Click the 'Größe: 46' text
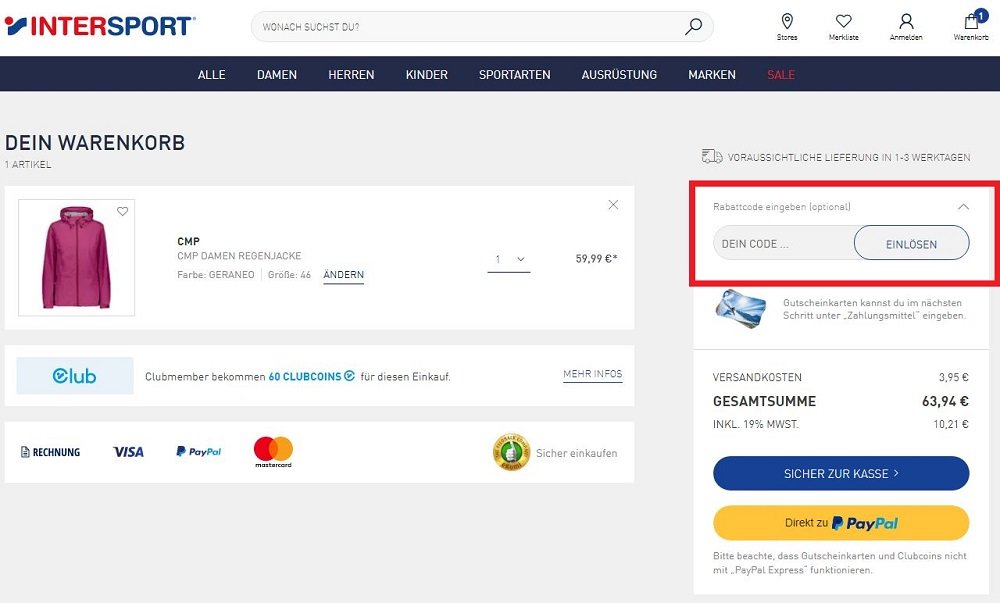1000x603 pixels. click(289, 275)
